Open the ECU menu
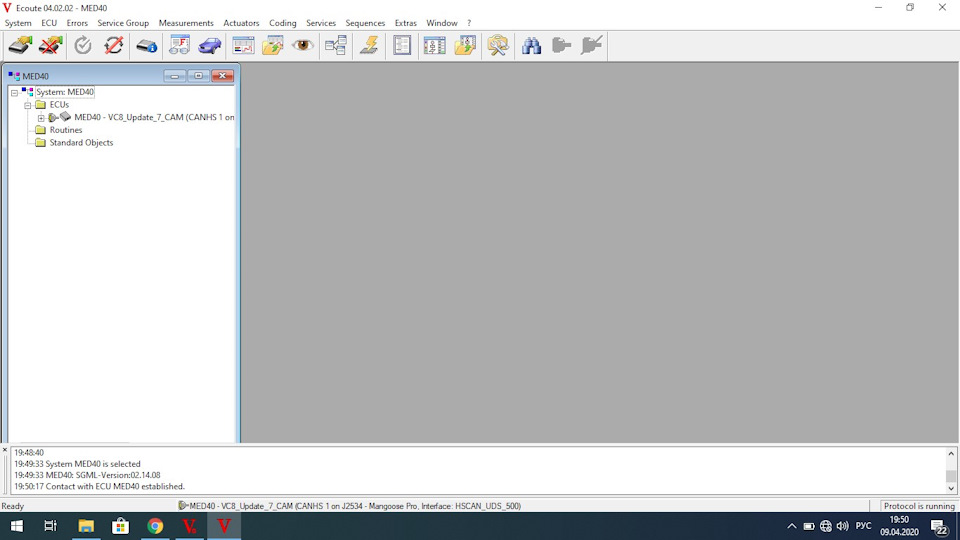 point(49,23)
